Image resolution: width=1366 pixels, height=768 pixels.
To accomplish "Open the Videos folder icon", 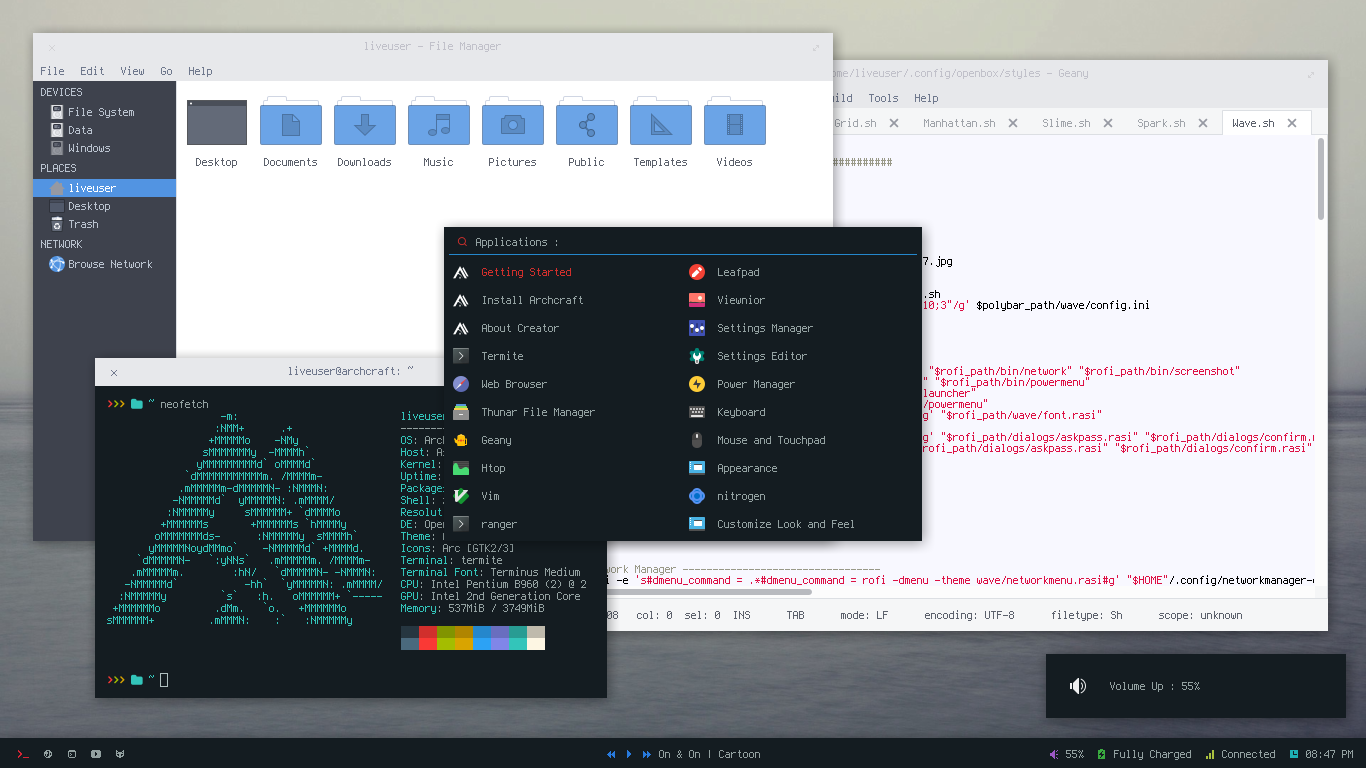I will pyautogui.click(x=734, y=122).
